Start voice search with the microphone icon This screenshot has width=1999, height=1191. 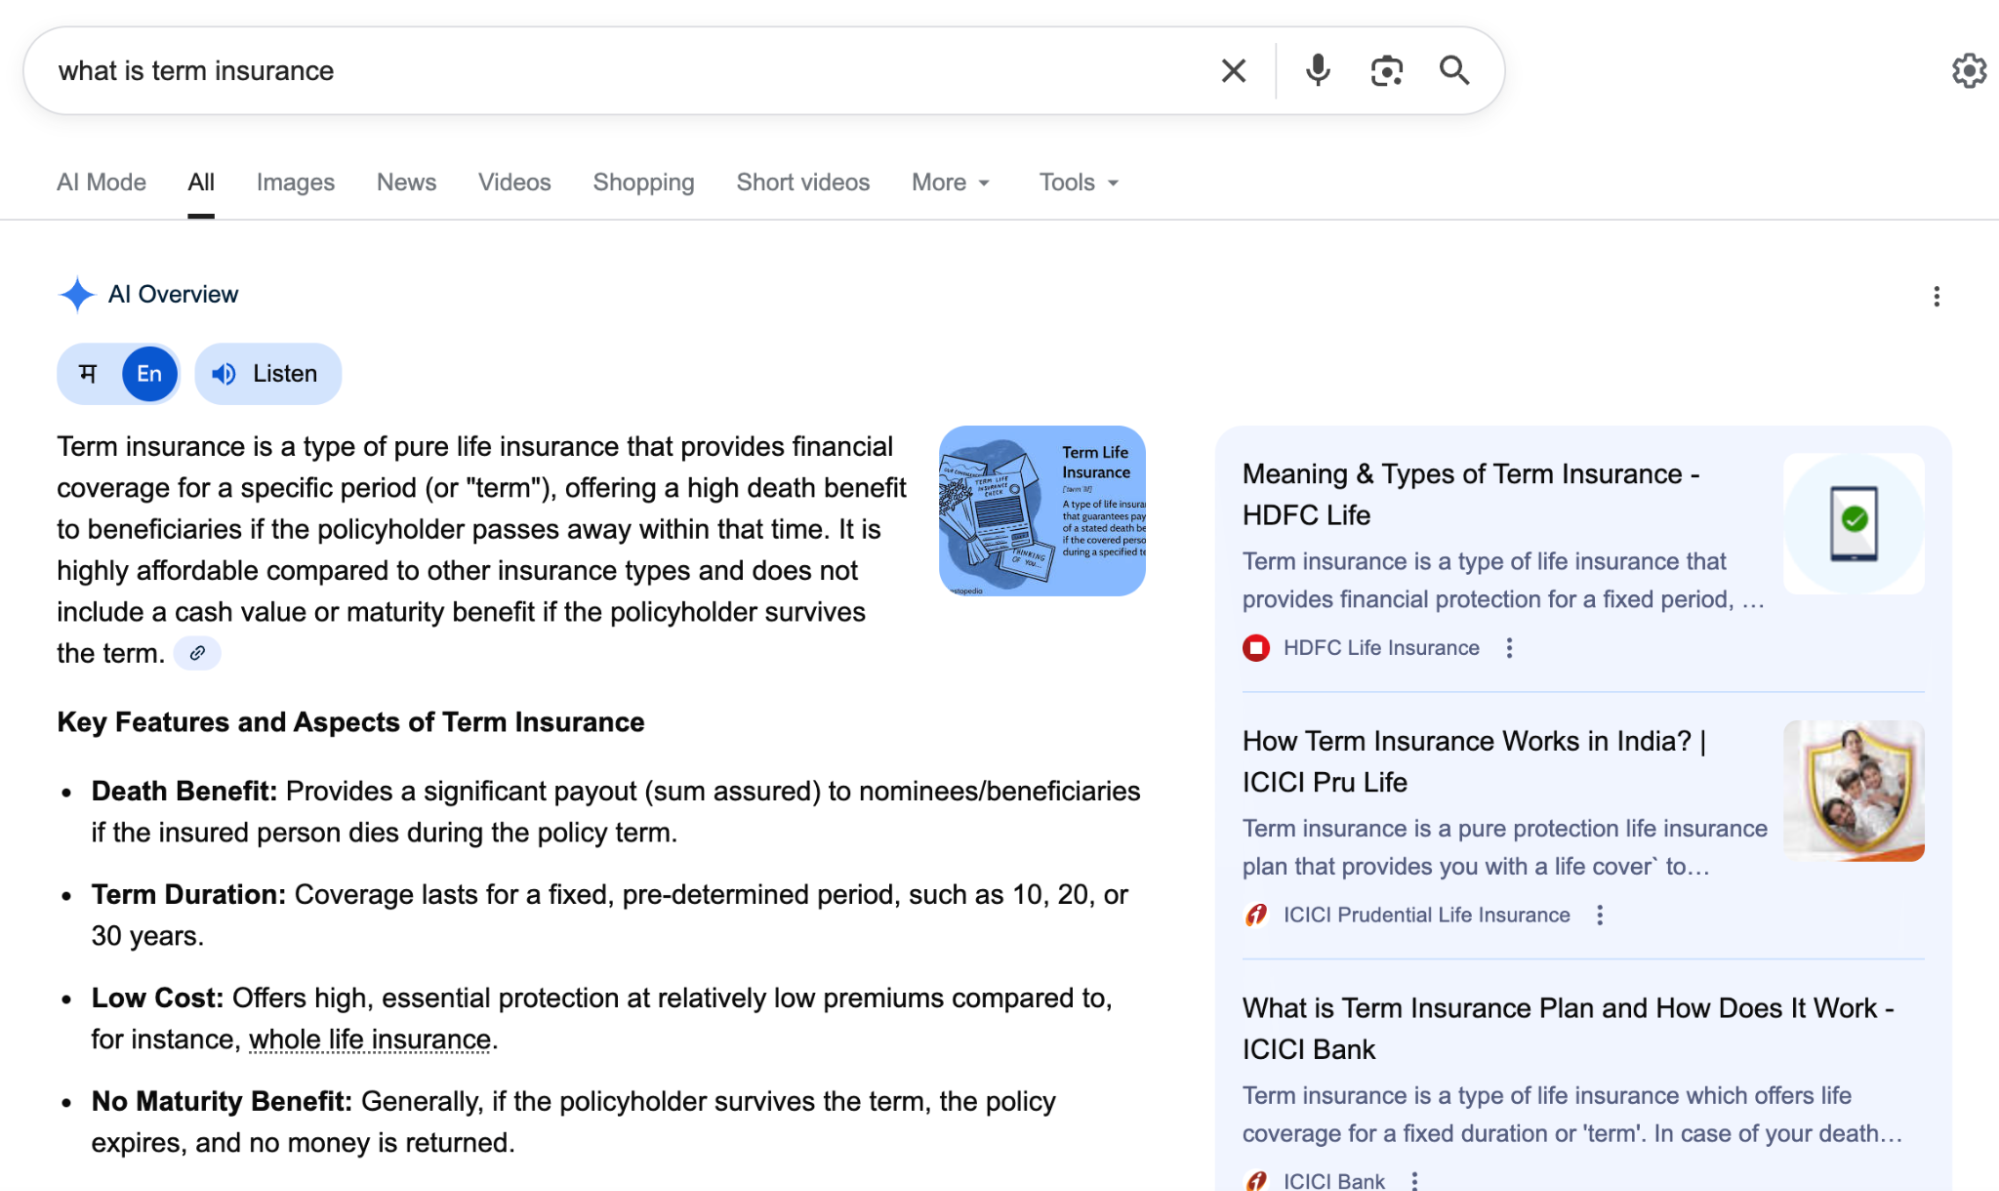(1317, 71)
